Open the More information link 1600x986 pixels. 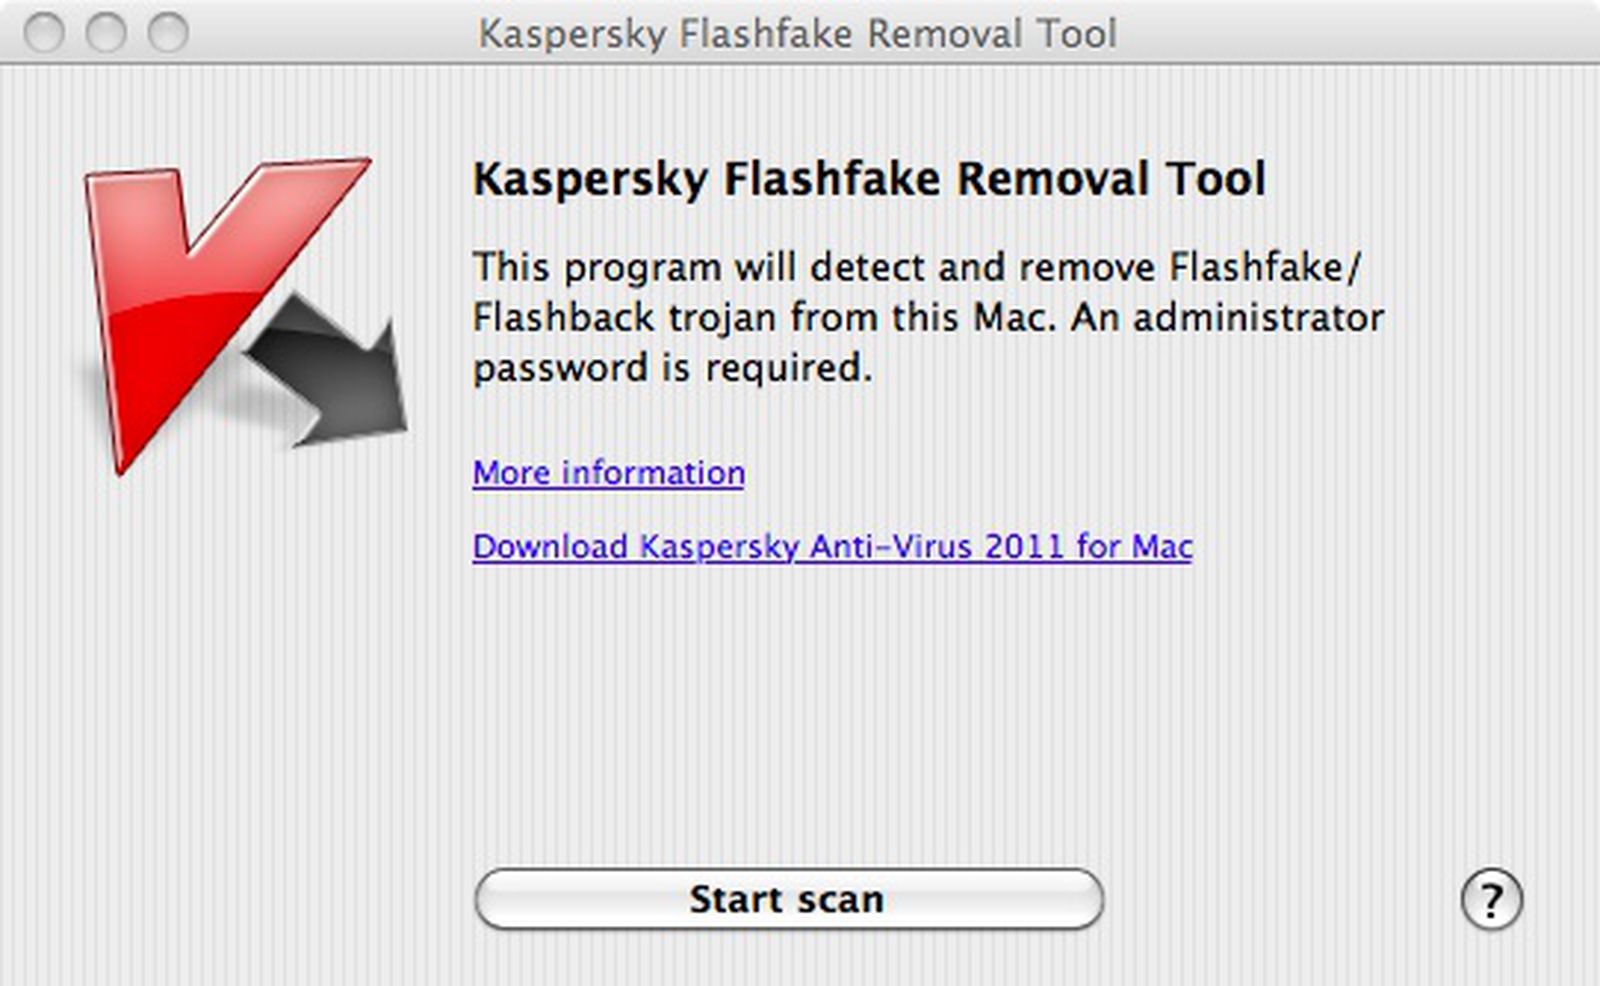coord(608,472)
